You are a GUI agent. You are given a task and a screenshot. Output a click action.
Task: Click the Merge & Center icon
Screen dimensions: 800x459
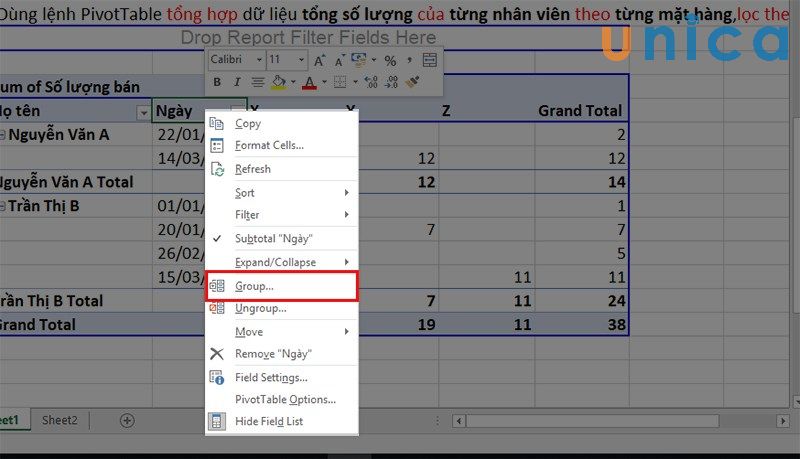[x=430, y=60]
